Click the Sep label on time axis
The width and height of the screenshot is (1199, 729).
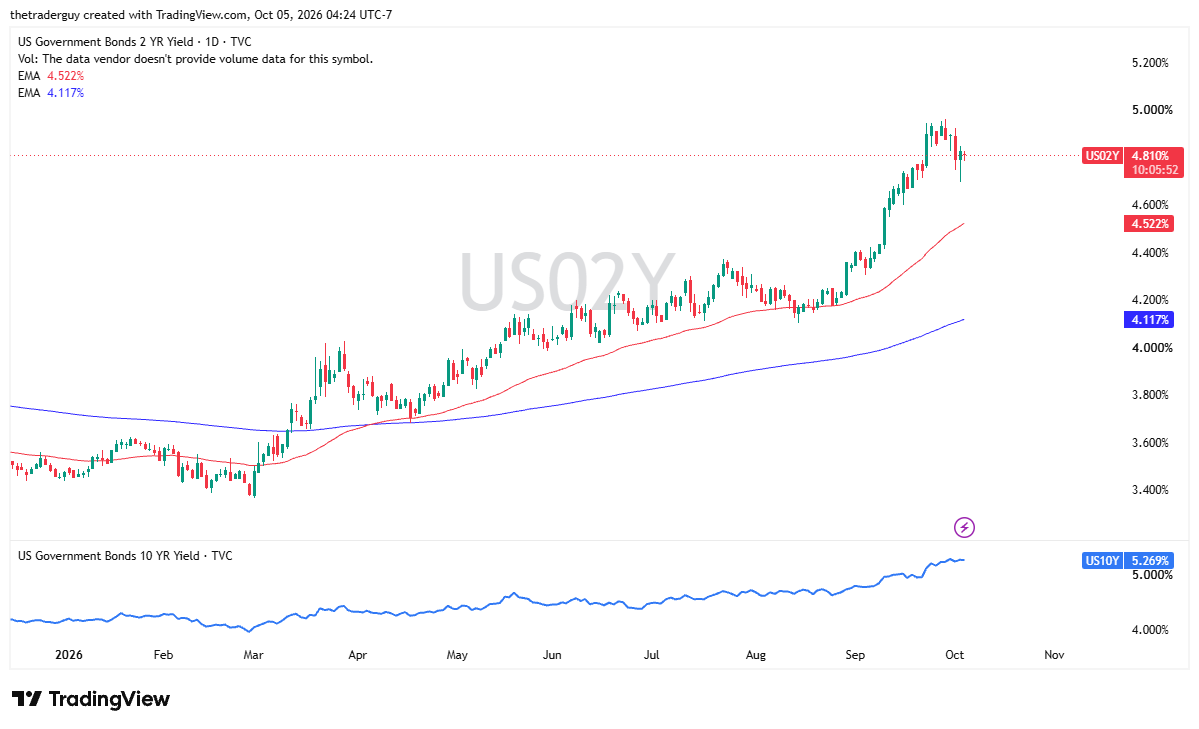tap(855, 655)
